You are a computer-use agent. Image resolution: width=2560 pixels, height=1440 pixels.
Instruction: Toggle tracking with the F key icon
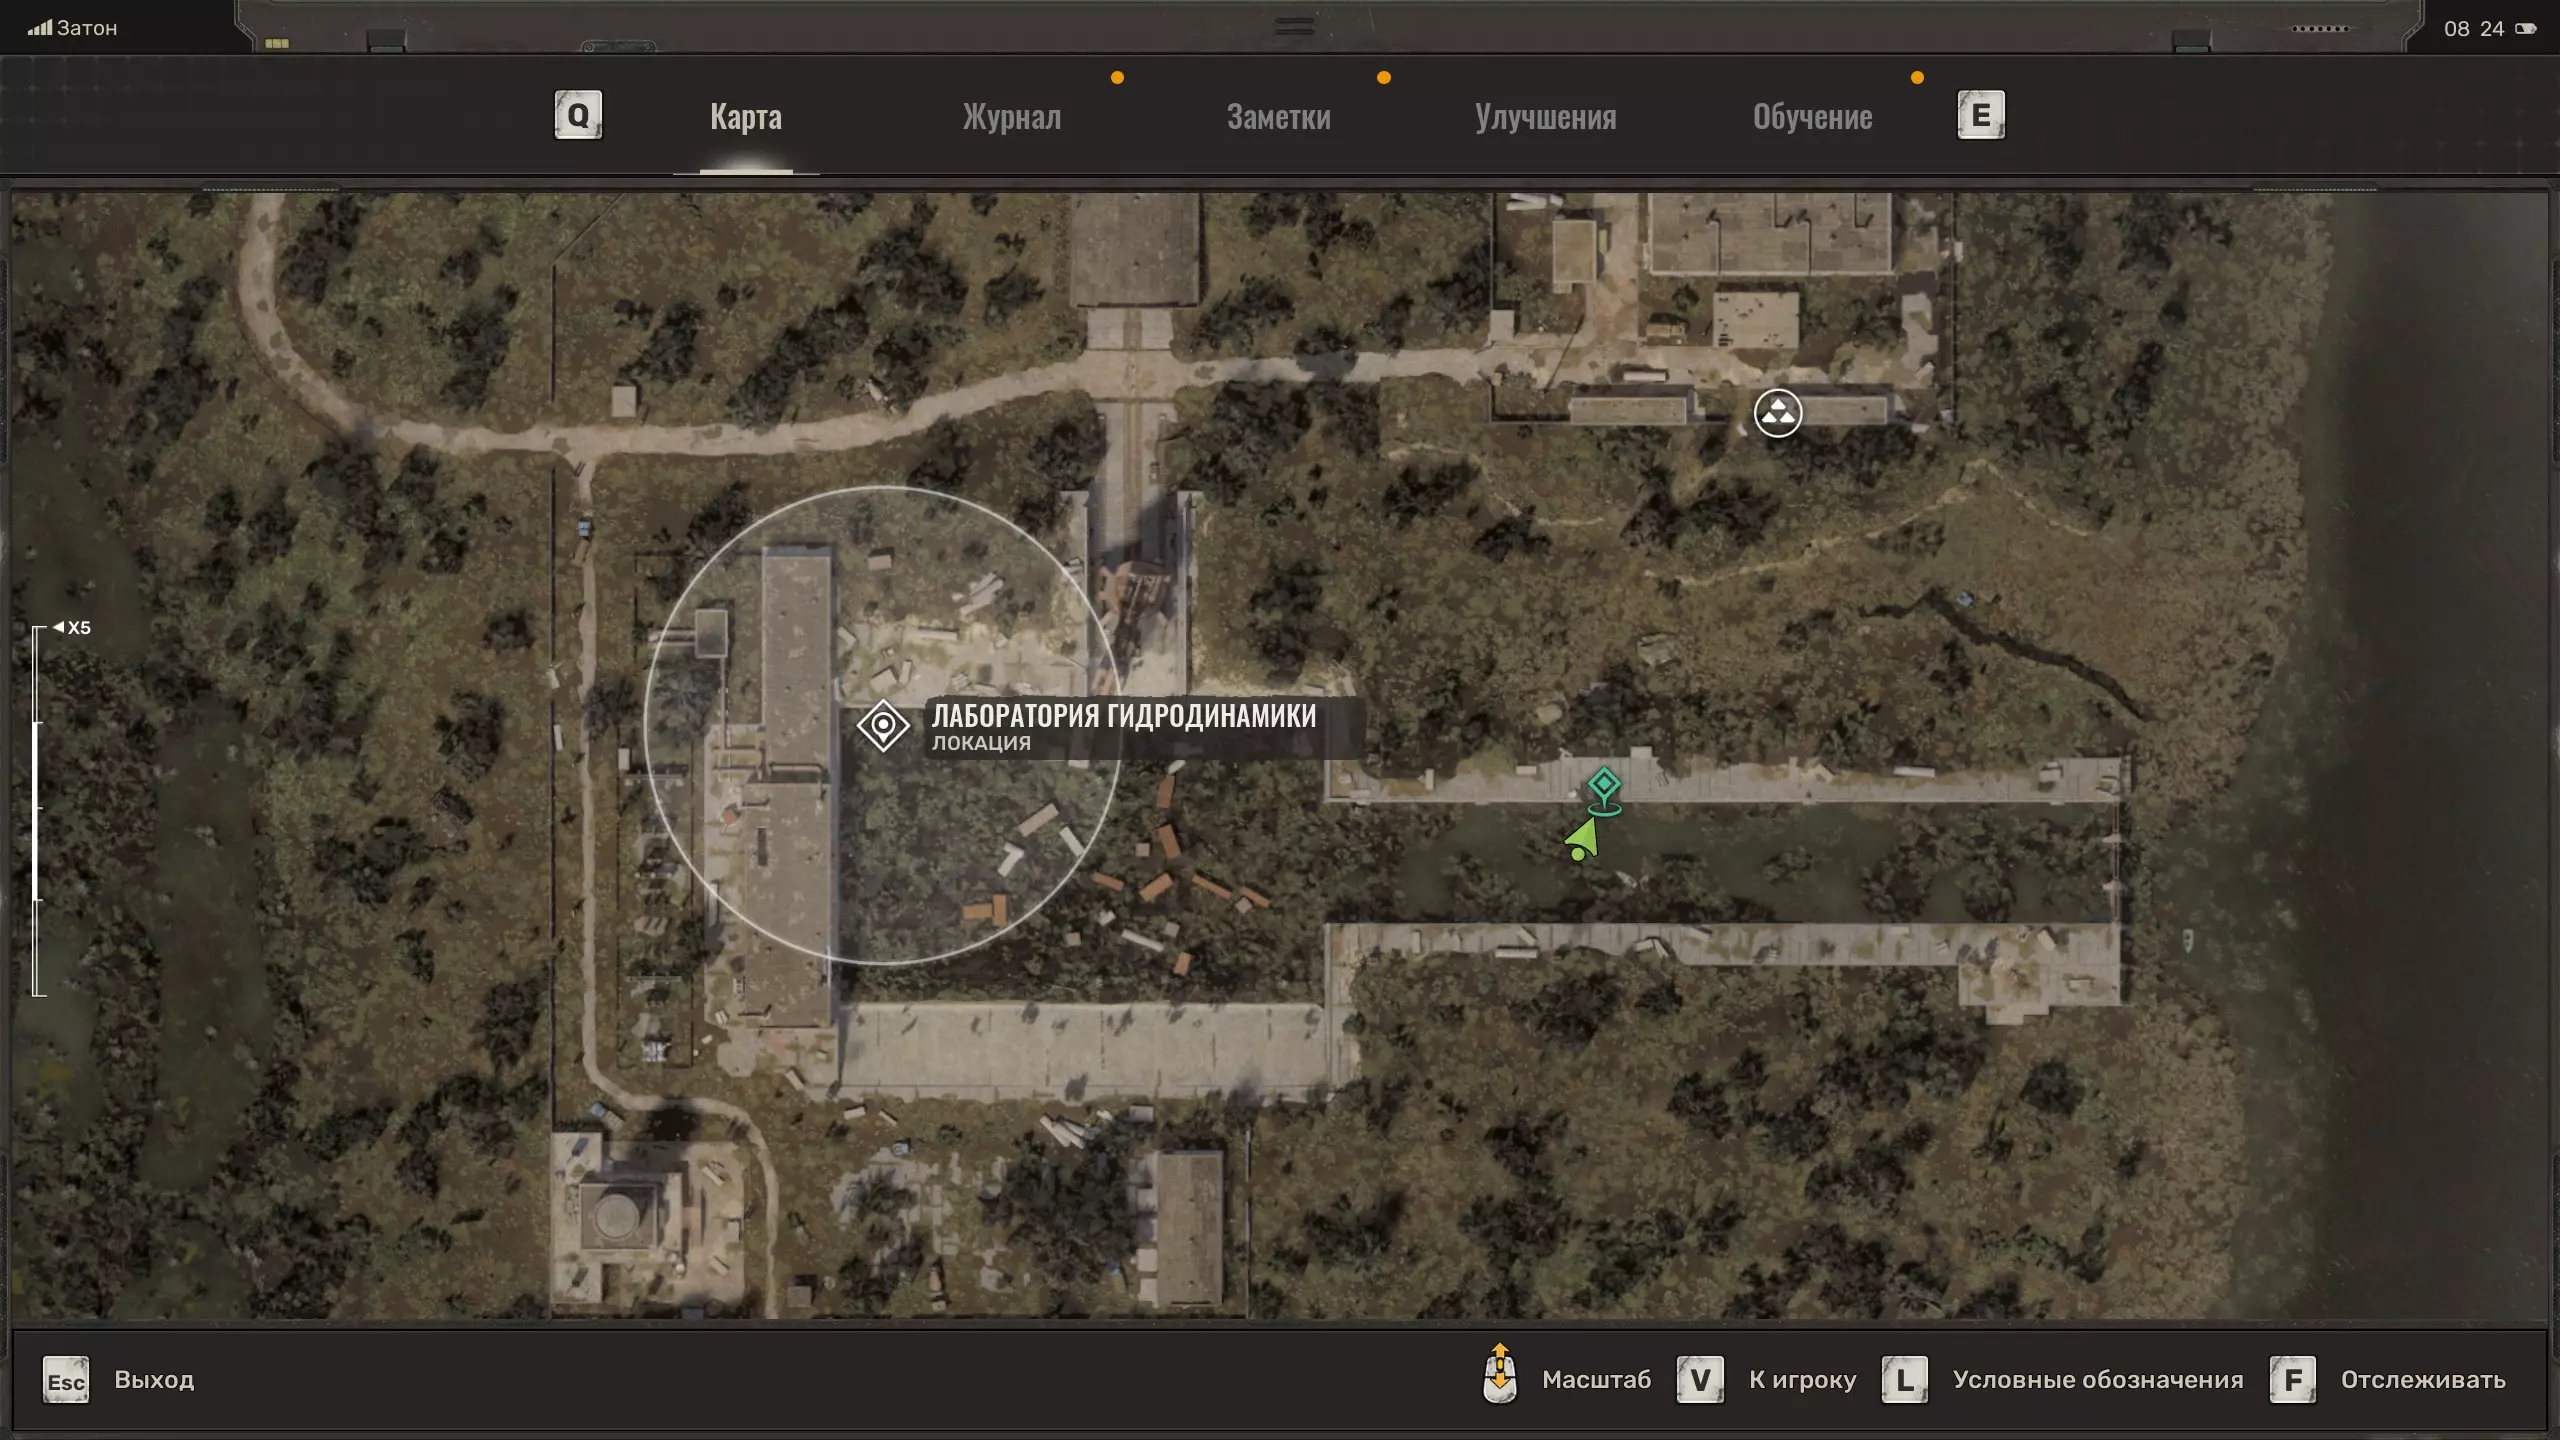(x=2292, y=1380)
